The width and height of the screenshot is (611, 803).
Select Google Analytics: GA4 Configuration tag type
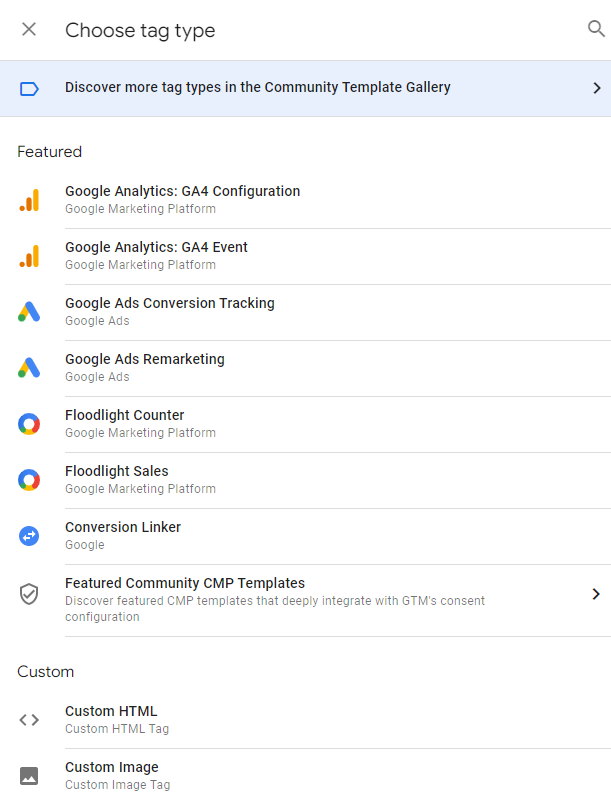(305, 200)
